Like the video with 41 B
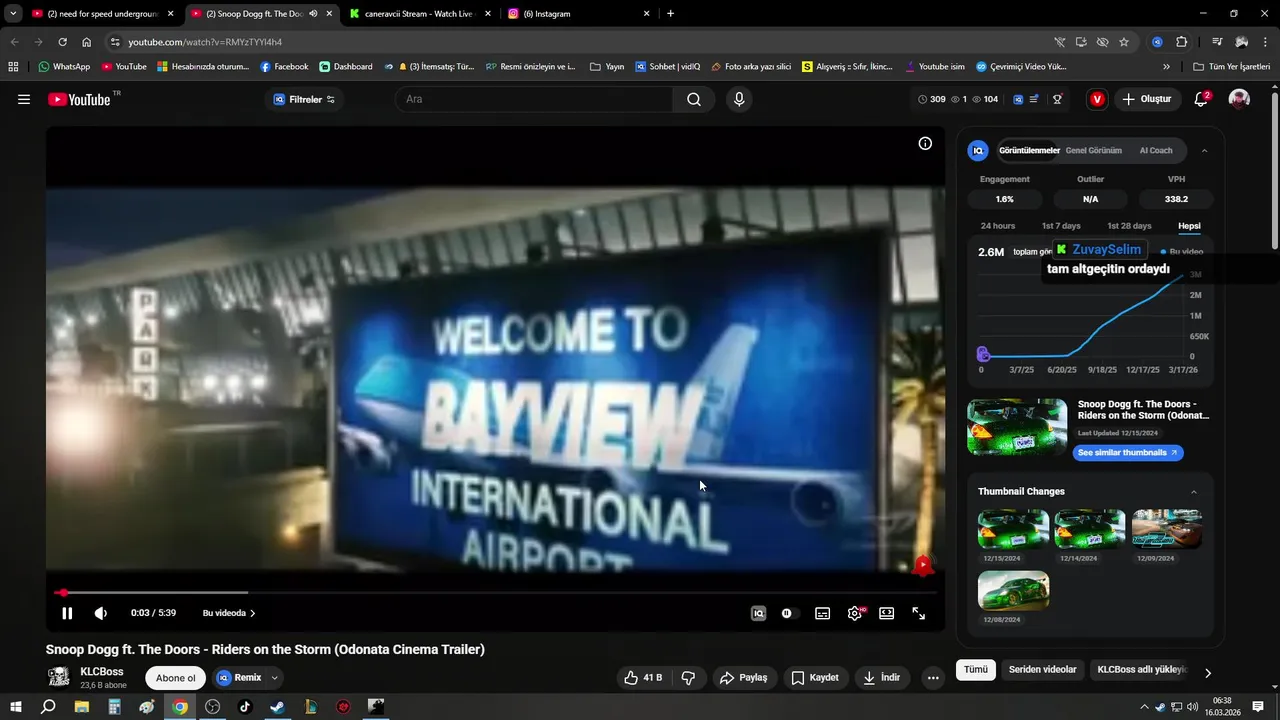 (643, 677)
